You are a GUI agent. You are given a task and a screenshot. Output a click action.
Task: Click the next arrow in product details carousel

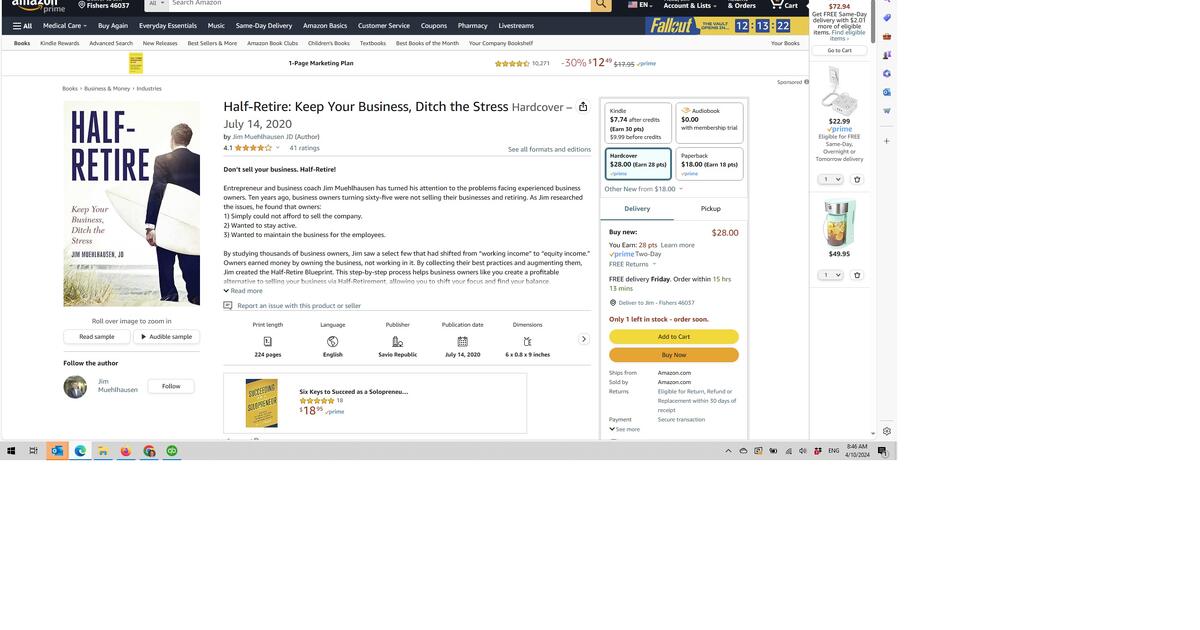point(584,339)
